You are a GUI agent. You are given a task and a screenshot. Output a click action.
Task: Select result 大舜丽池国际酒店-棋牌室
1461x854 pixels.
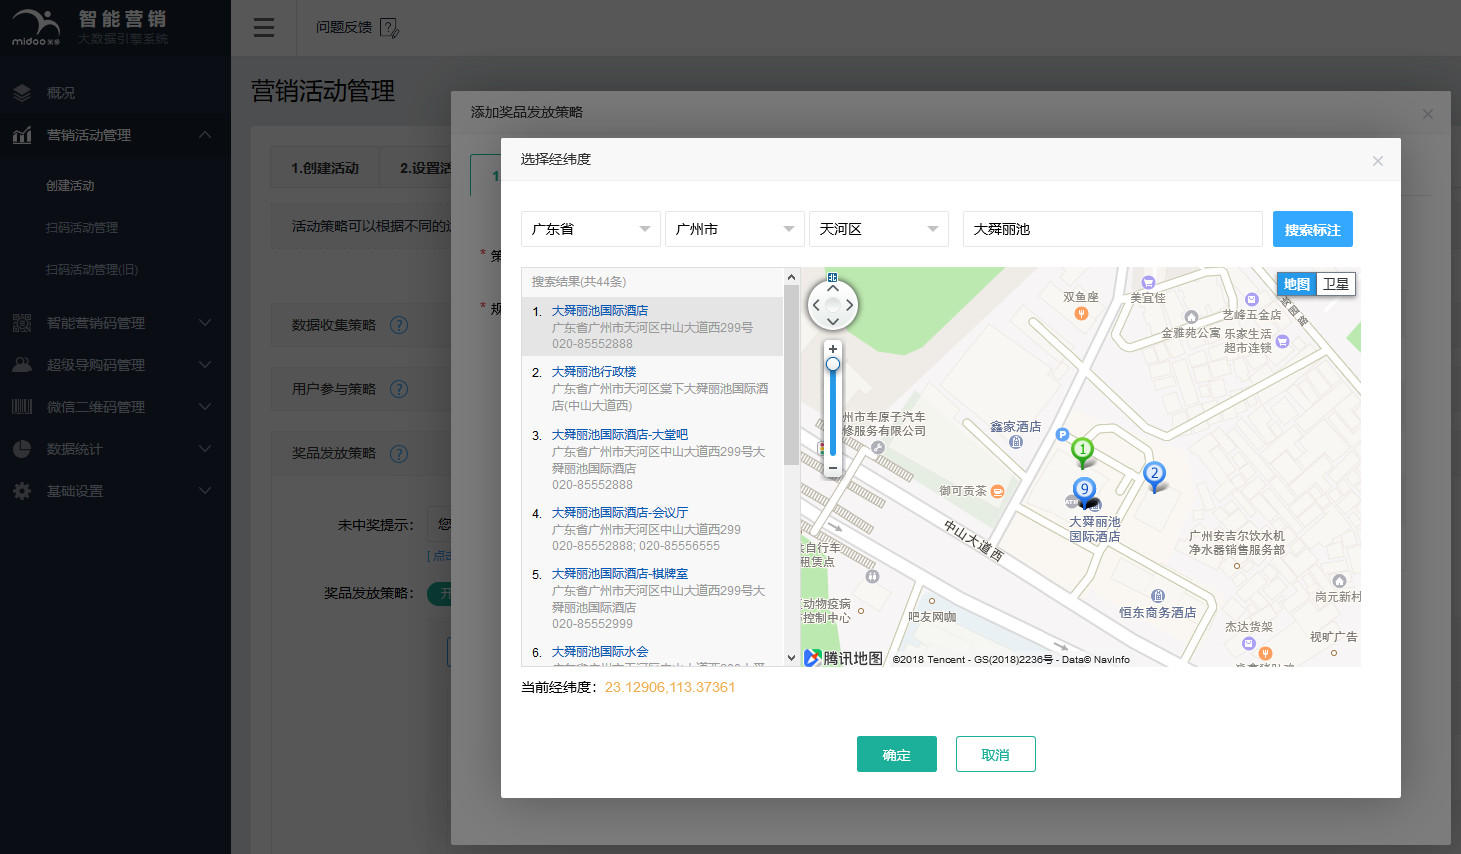click(x=620, y=574)
